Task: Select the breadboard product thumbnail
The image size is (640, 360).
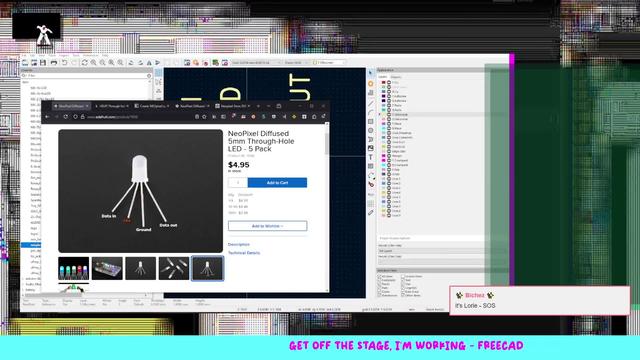Action: [107, 268]
